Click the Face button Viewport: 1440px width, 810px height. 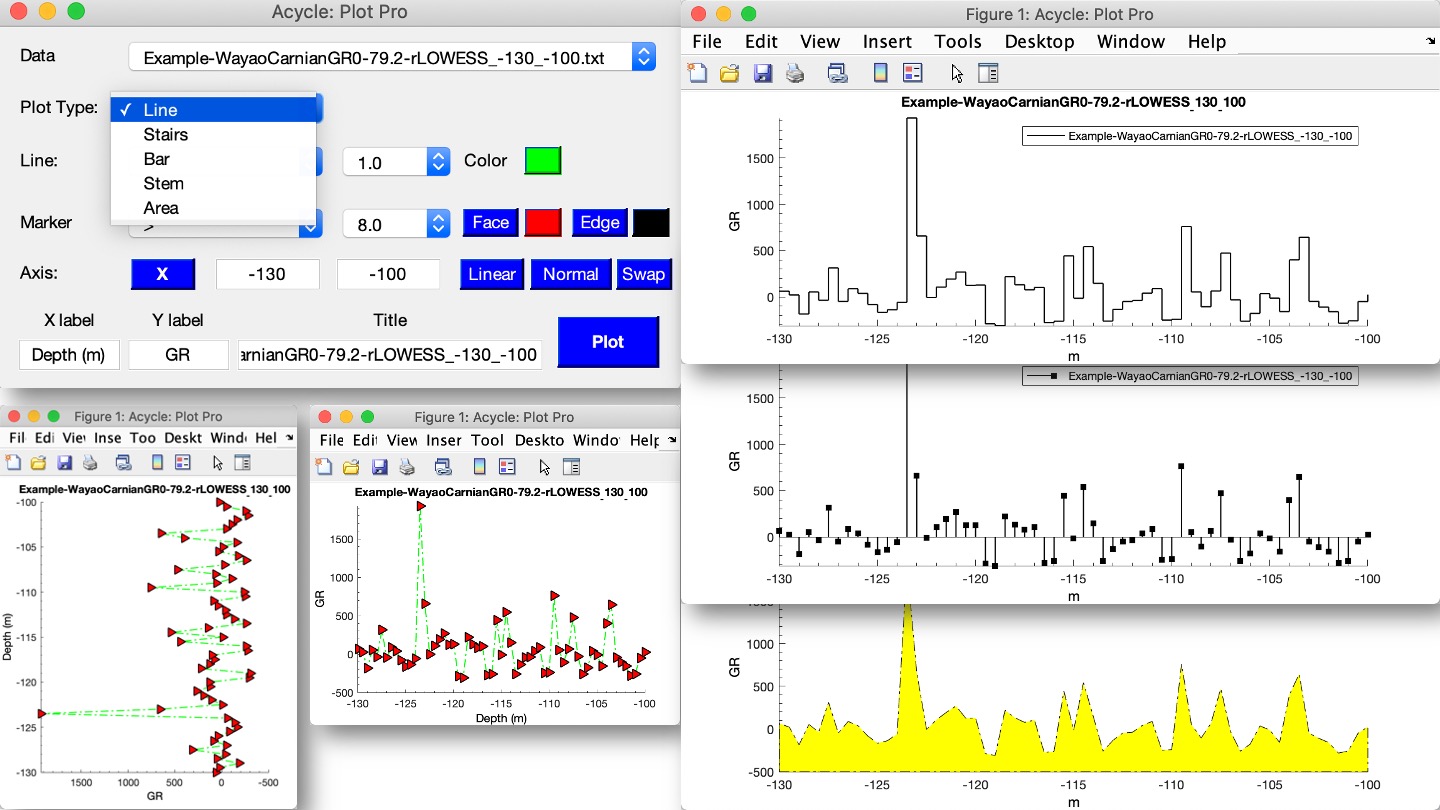coord(490,223)
